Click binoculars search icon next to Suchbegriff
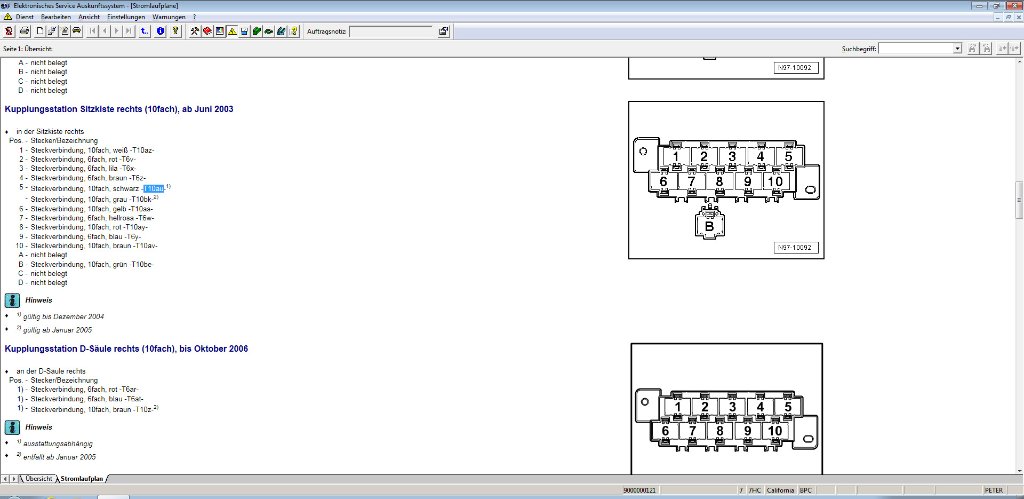The height and width of the screenshot is (499, 1024). pos(973,48)
